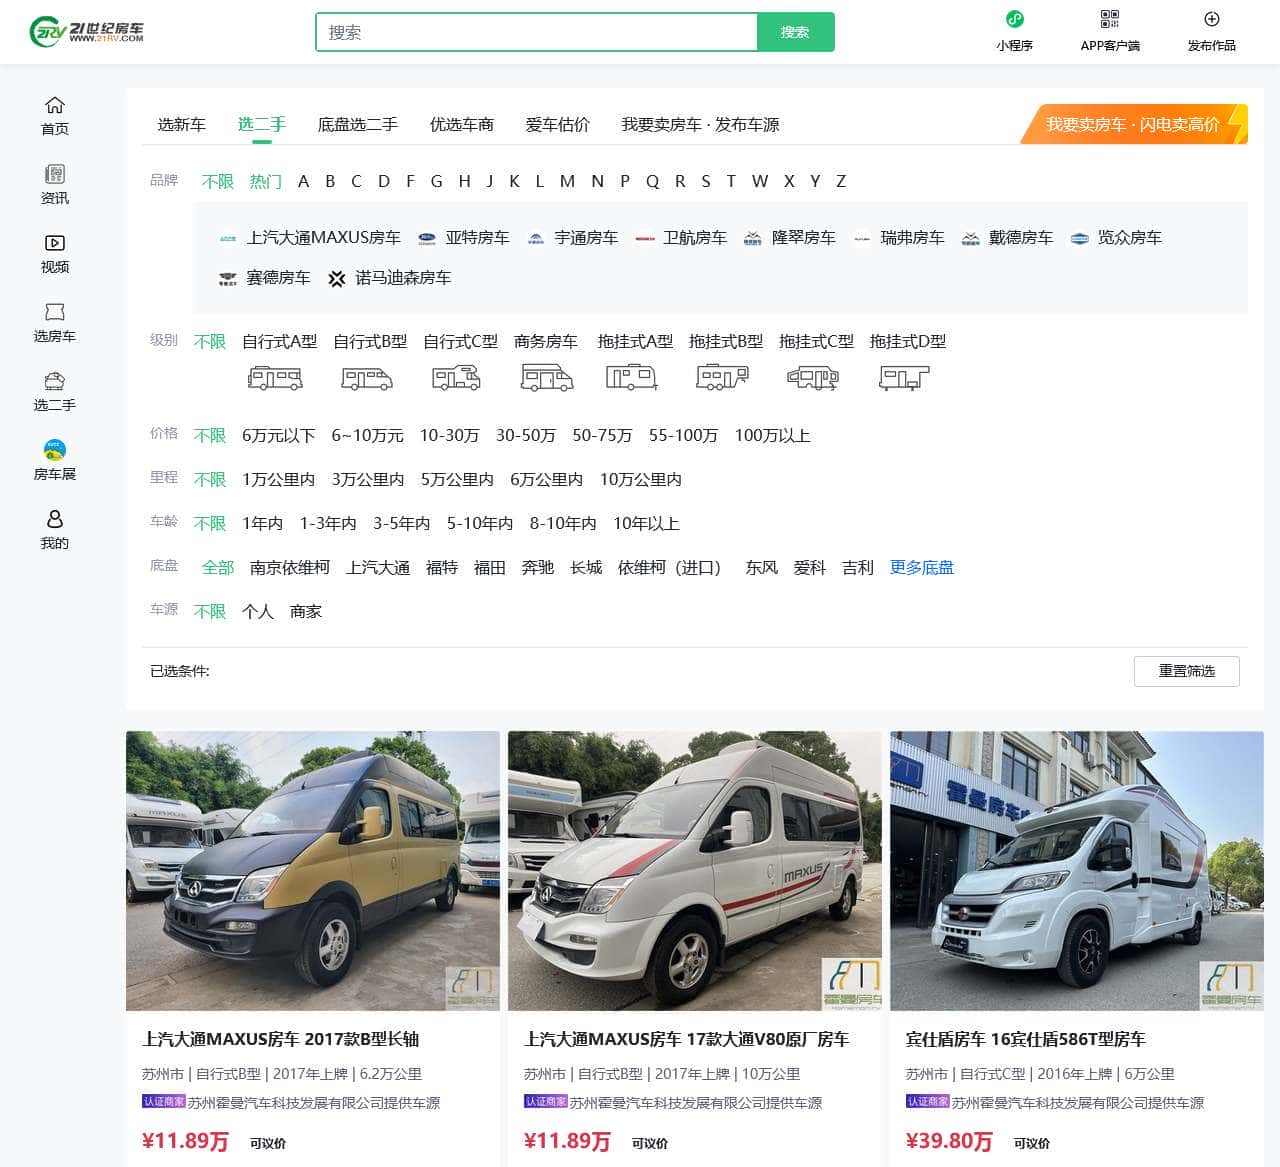Click the 发布作品 publish icon
Screen dimensions: 1280x1167
[x=1210, y=17]
